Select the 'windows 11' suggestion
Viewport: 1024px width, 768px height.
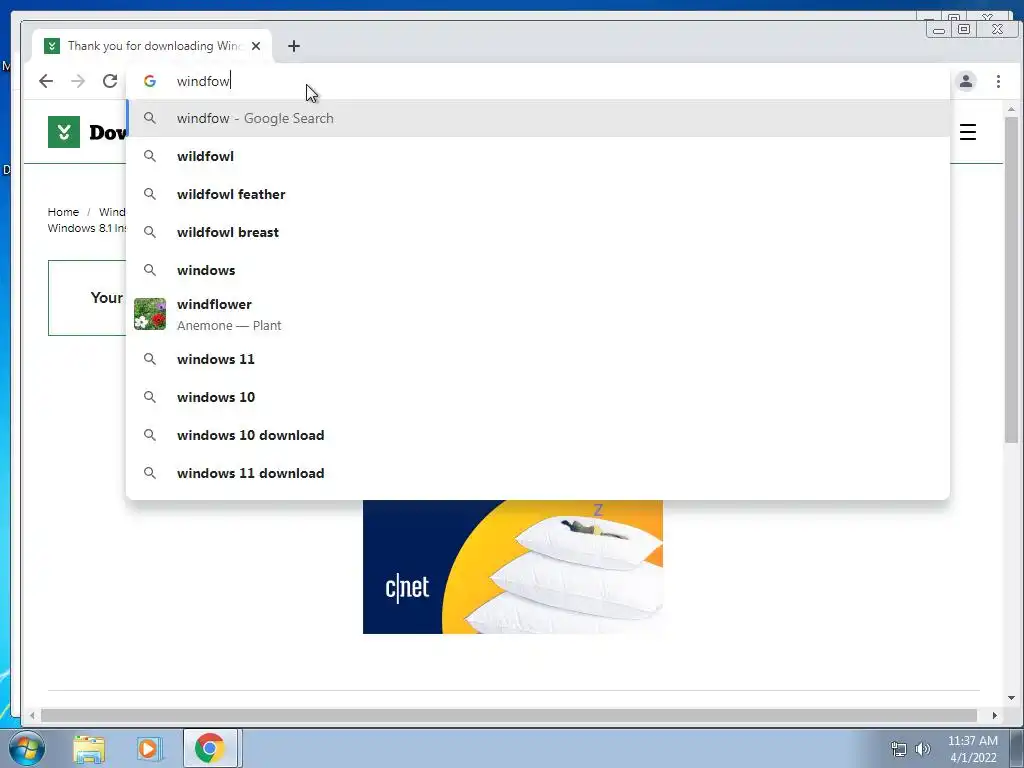pos(538,359)
